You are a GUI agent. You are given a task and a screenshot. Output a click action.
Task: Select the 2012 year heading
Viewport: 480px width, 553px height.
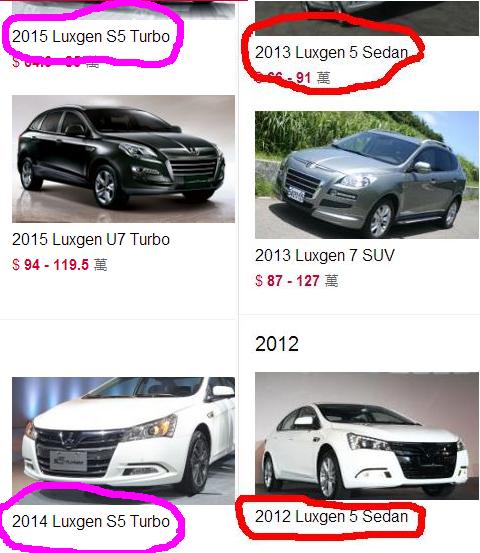(277, 344)
